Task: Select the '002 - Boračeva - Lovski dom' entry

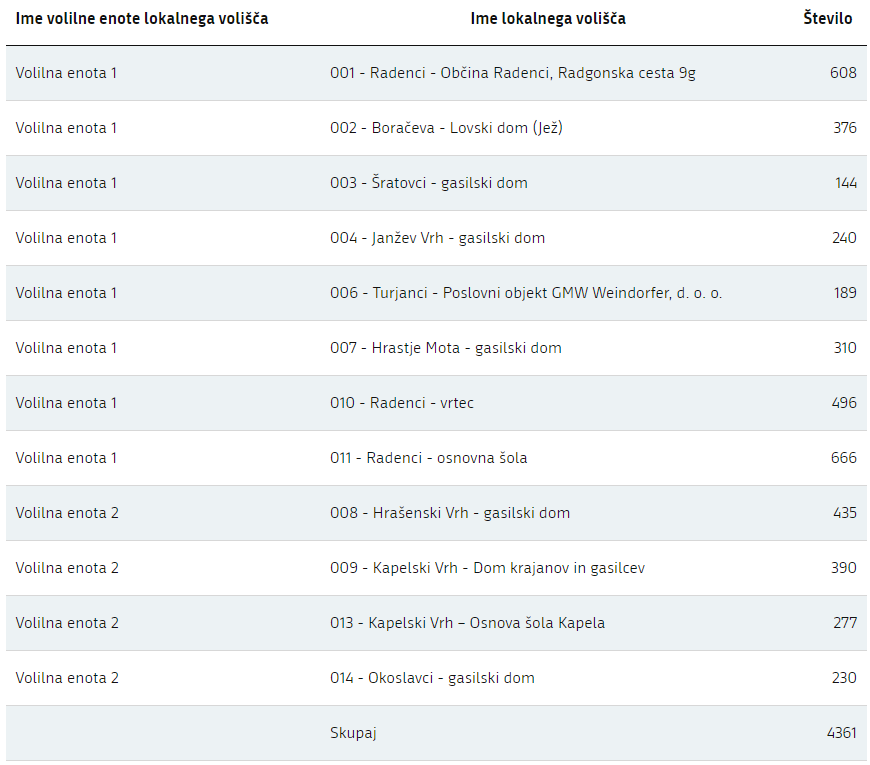Action: coord(446,128)
